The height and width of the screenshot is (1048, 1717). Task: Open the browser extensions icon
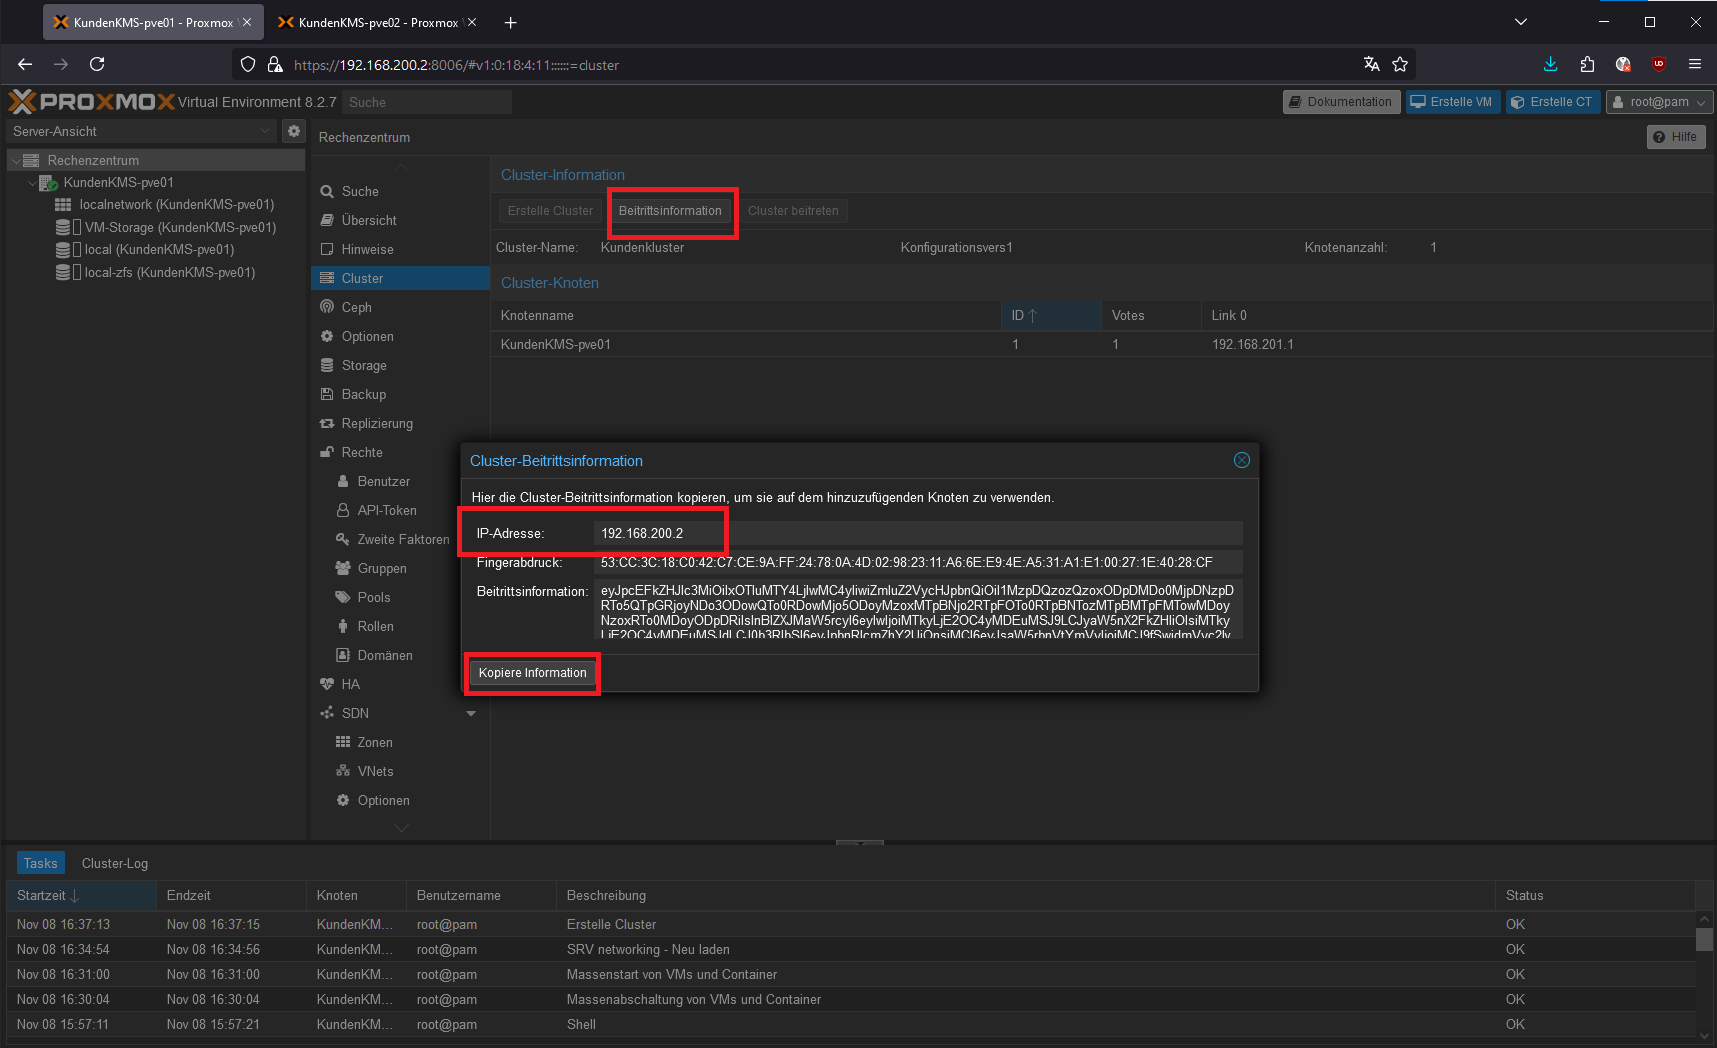1587,64
